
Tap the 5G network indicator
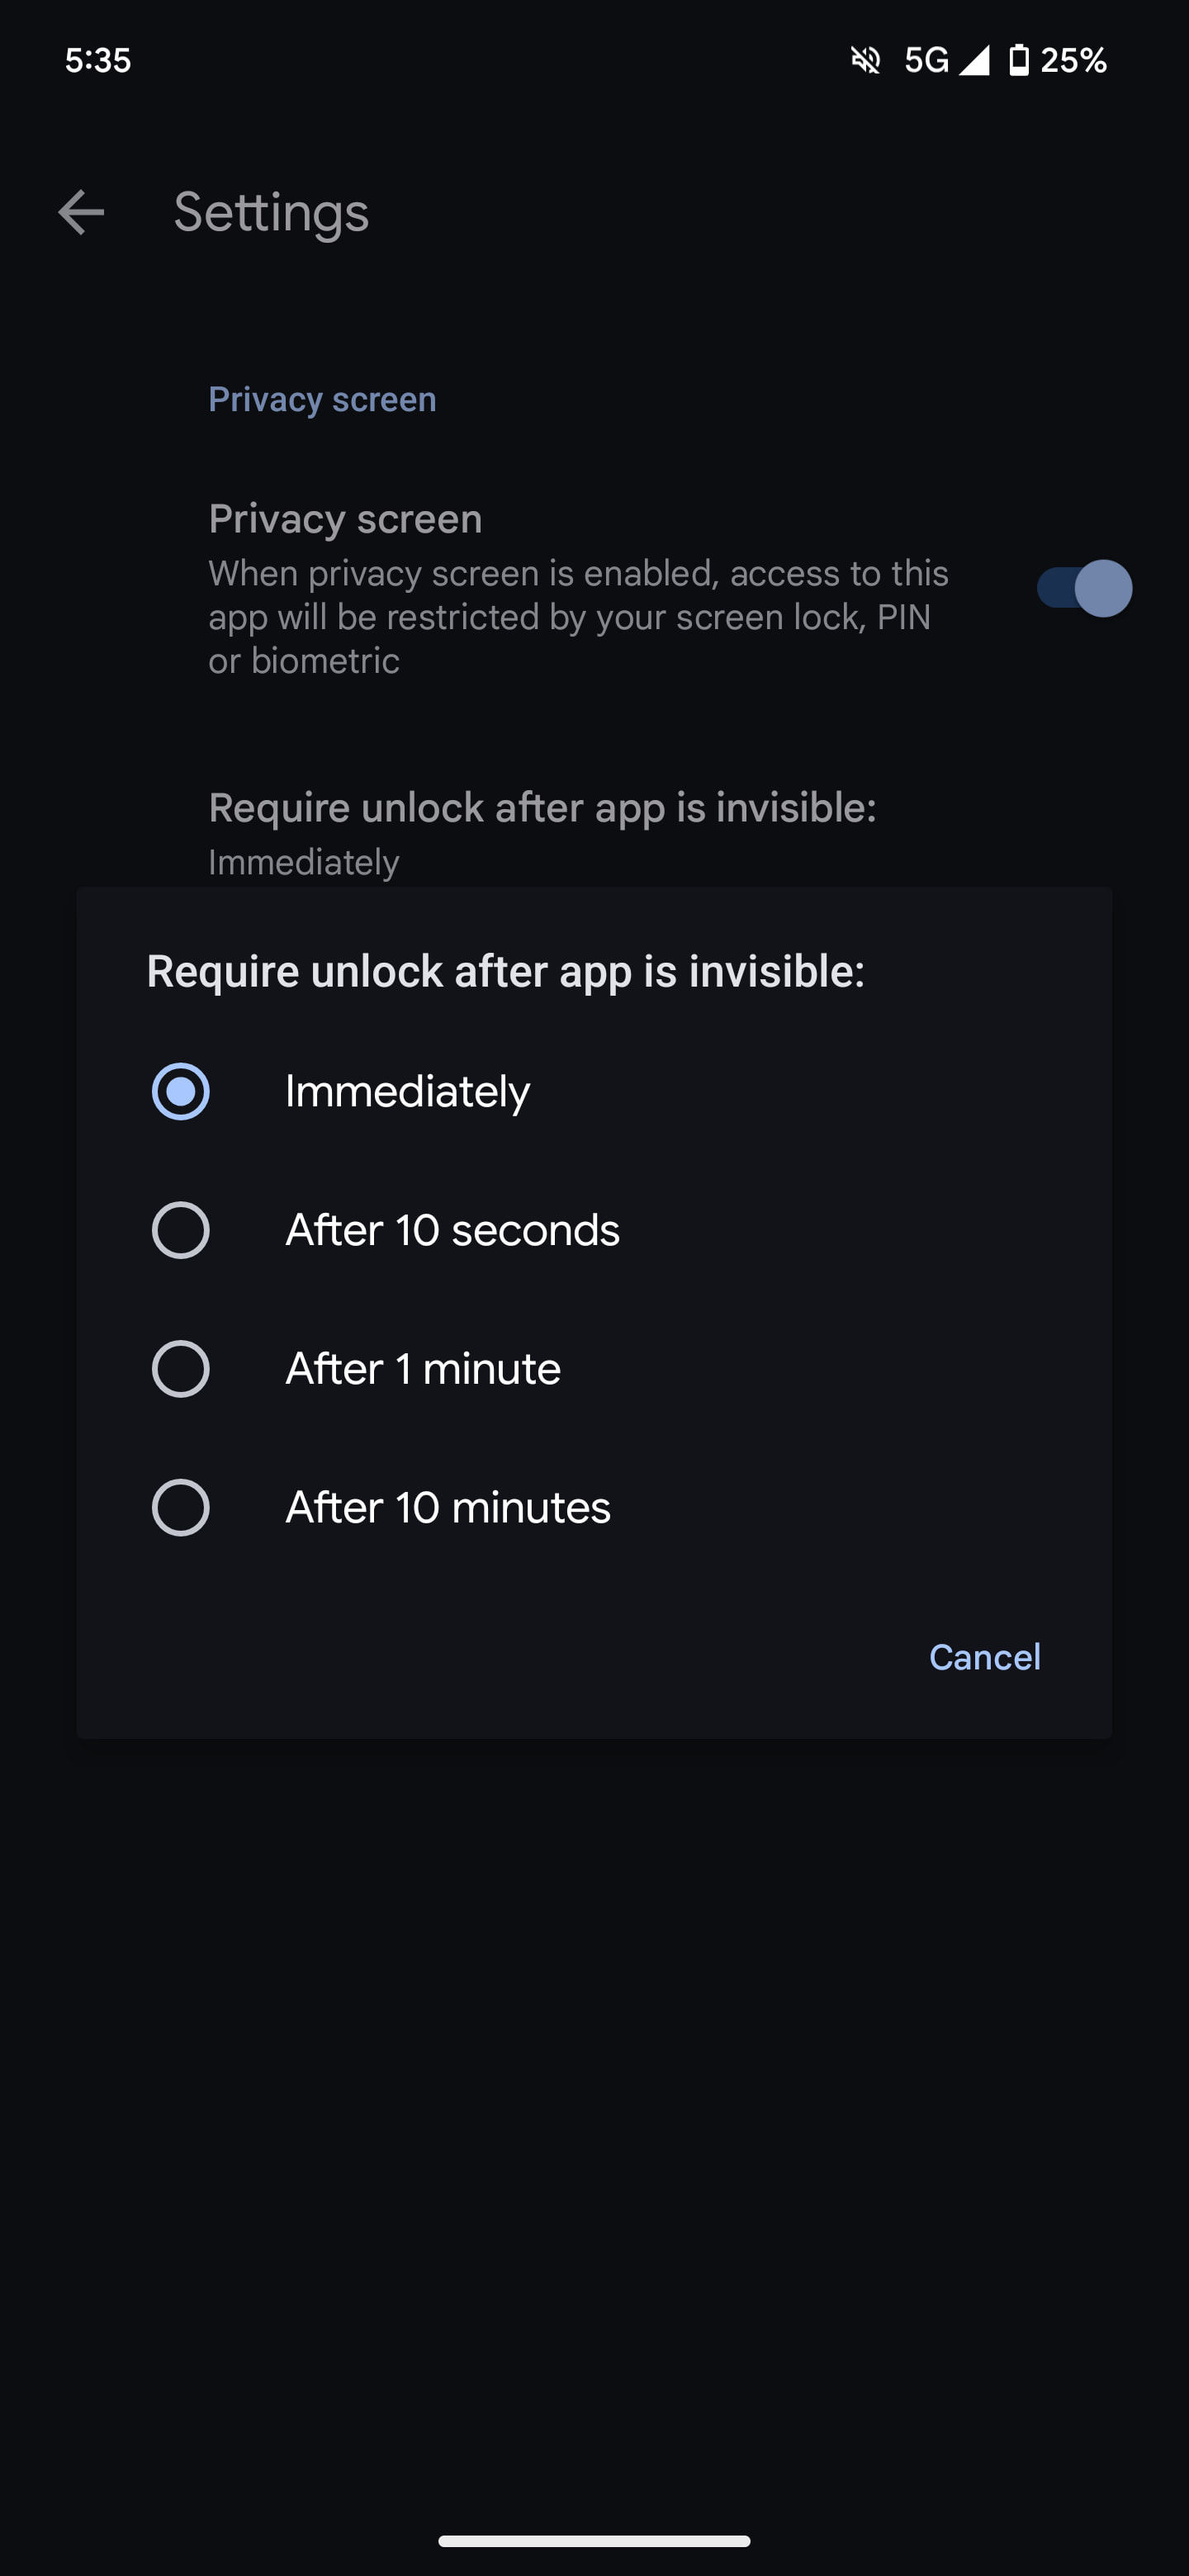926,61
